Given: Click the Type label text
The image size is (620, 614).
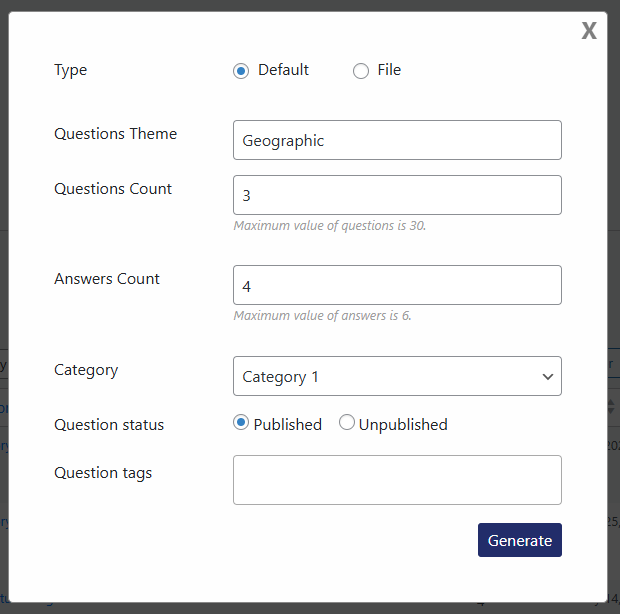Looking at the screenshot, I should 70,70.
